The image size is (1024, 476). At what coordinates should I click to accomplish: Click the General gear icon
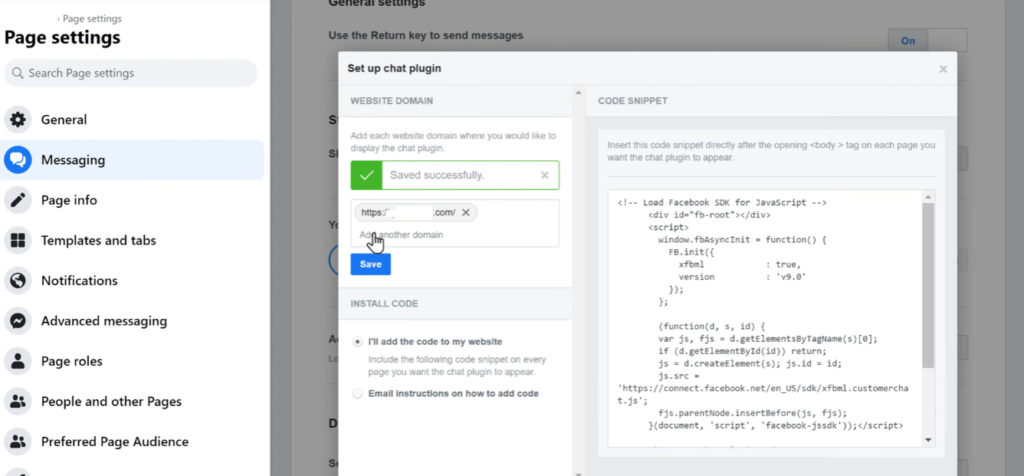pos(18,119)
